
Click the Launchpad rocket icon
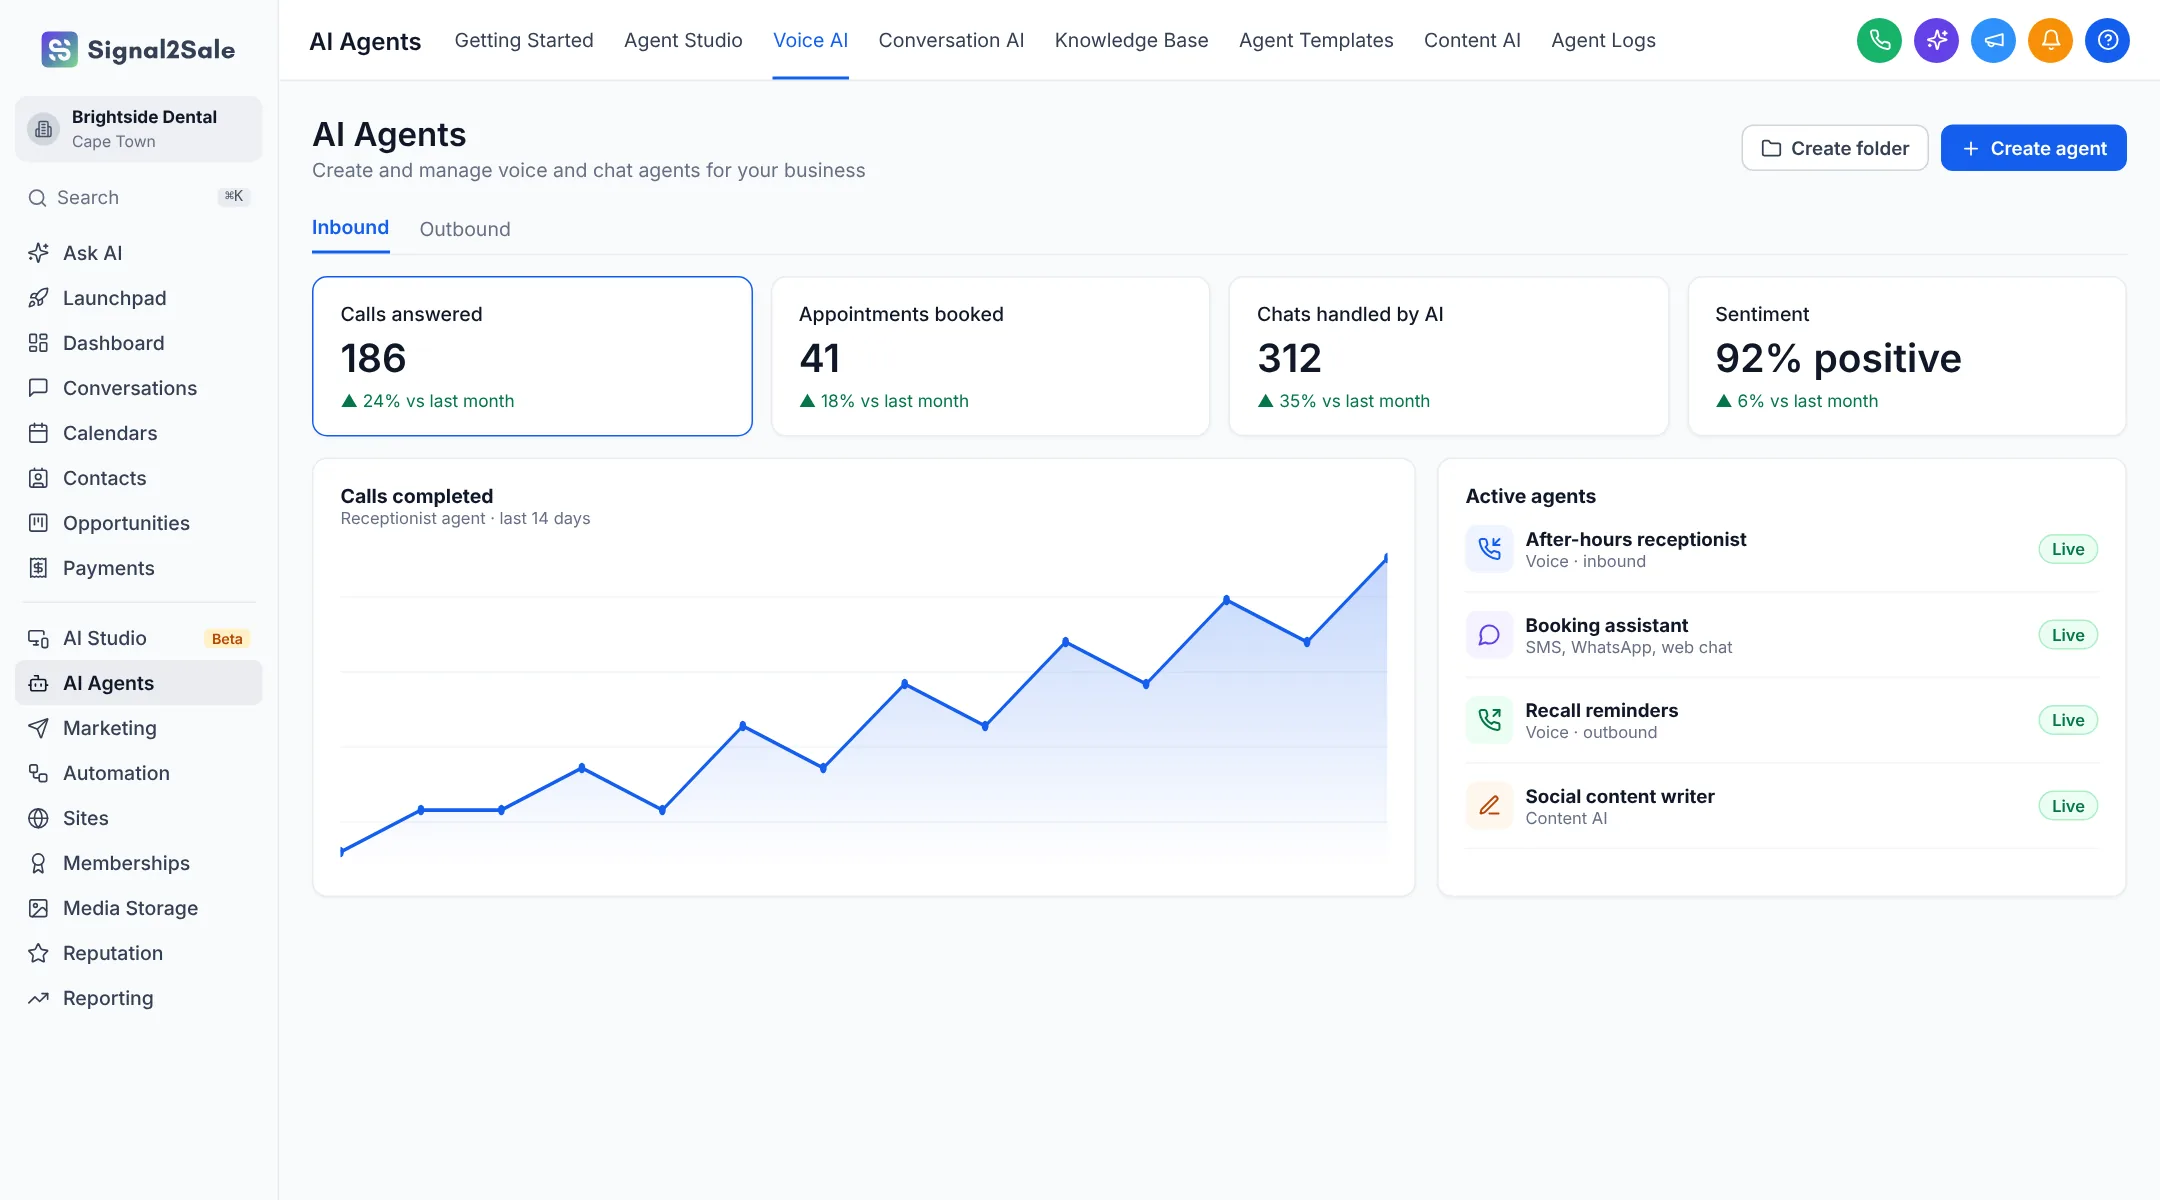(x=38, y=298)
